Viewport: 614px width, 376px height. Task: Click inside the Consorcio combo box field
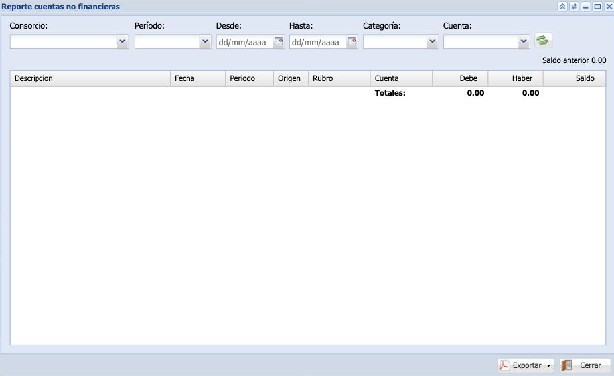coord(63,42)
